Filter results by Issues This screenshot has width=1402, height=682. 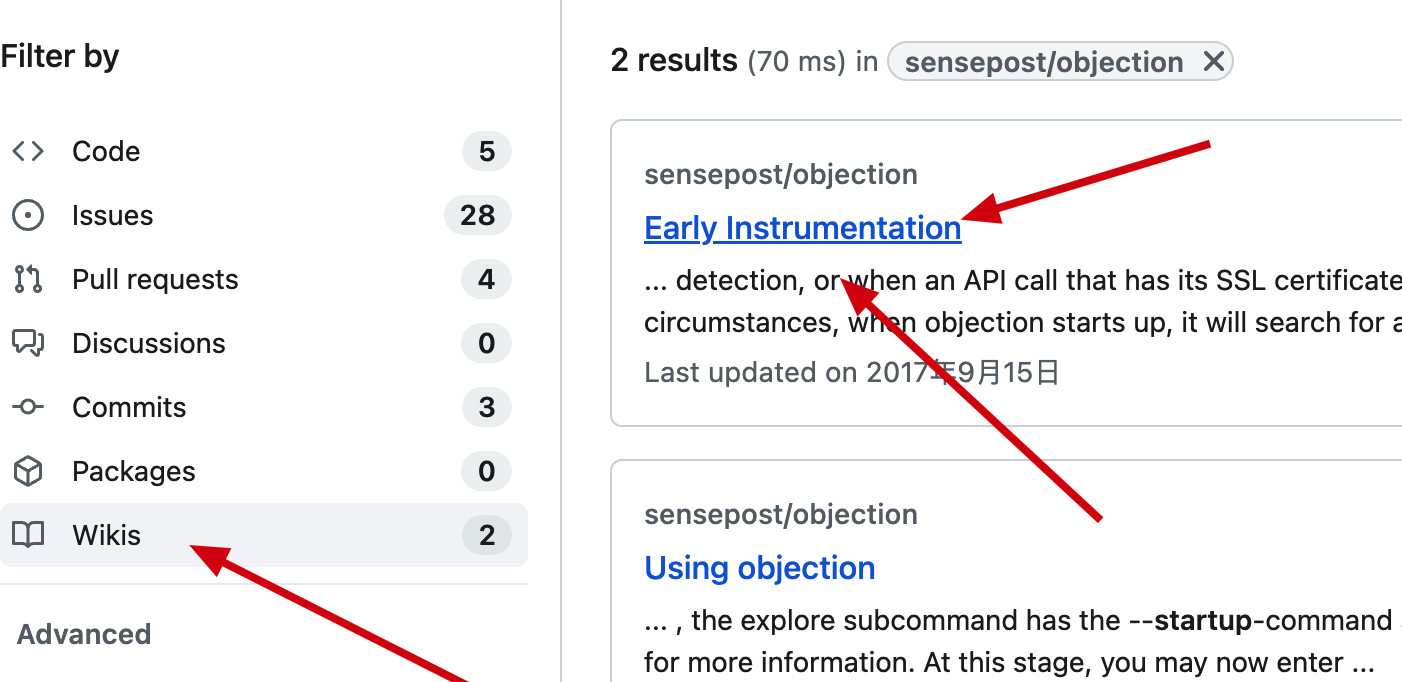point(112,215)
